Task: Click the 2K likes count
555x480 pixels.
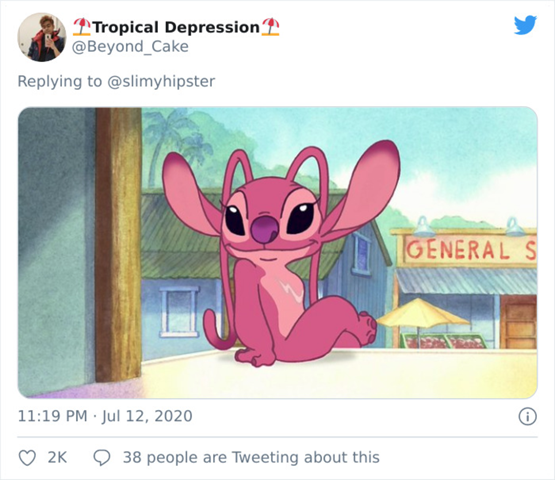Action: [x=57, y=457]
